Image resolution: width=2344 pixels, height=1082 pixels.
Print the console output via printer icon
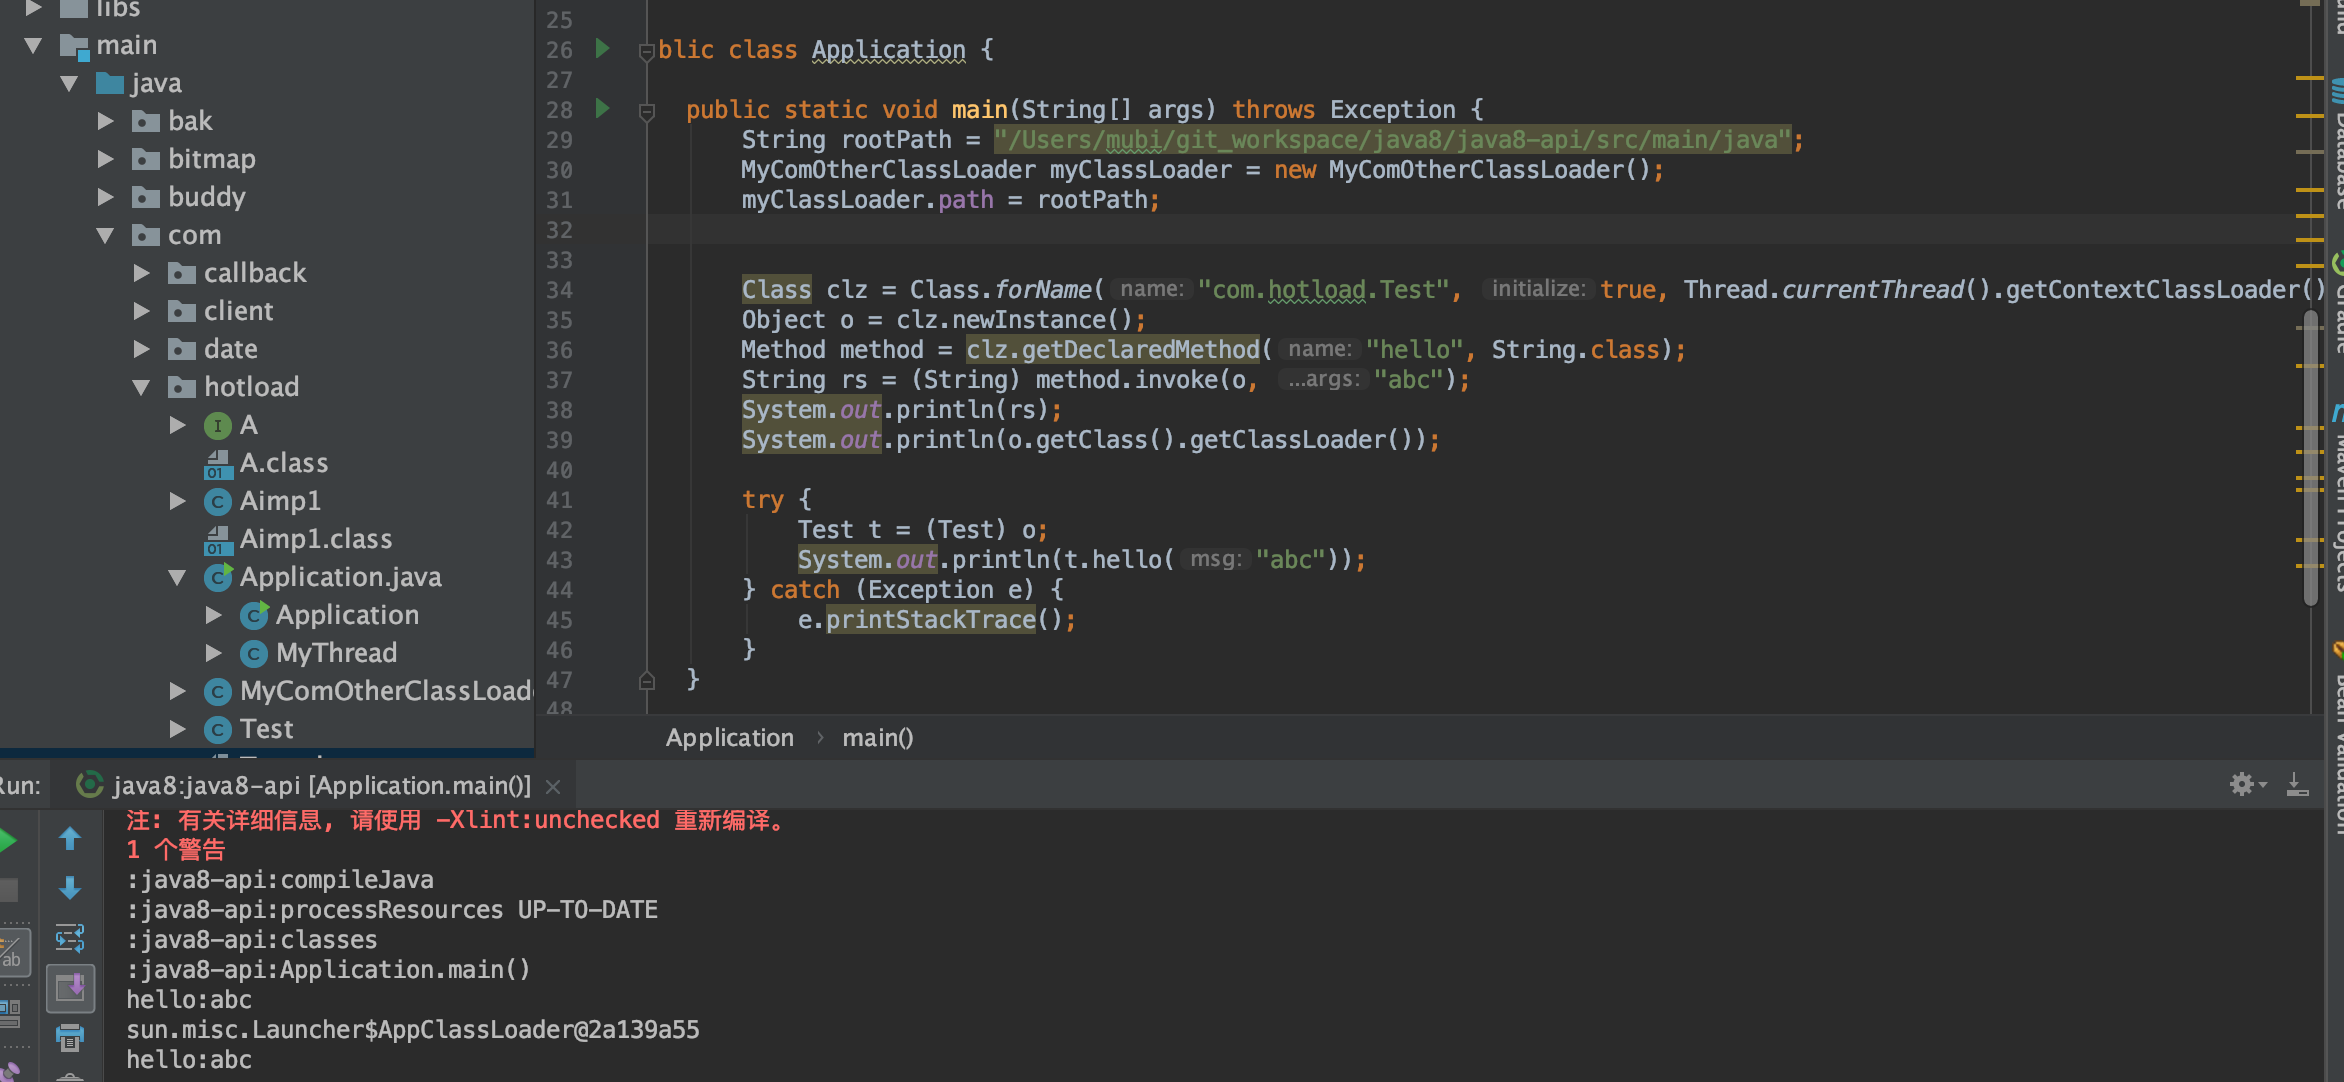(70, 1037)
